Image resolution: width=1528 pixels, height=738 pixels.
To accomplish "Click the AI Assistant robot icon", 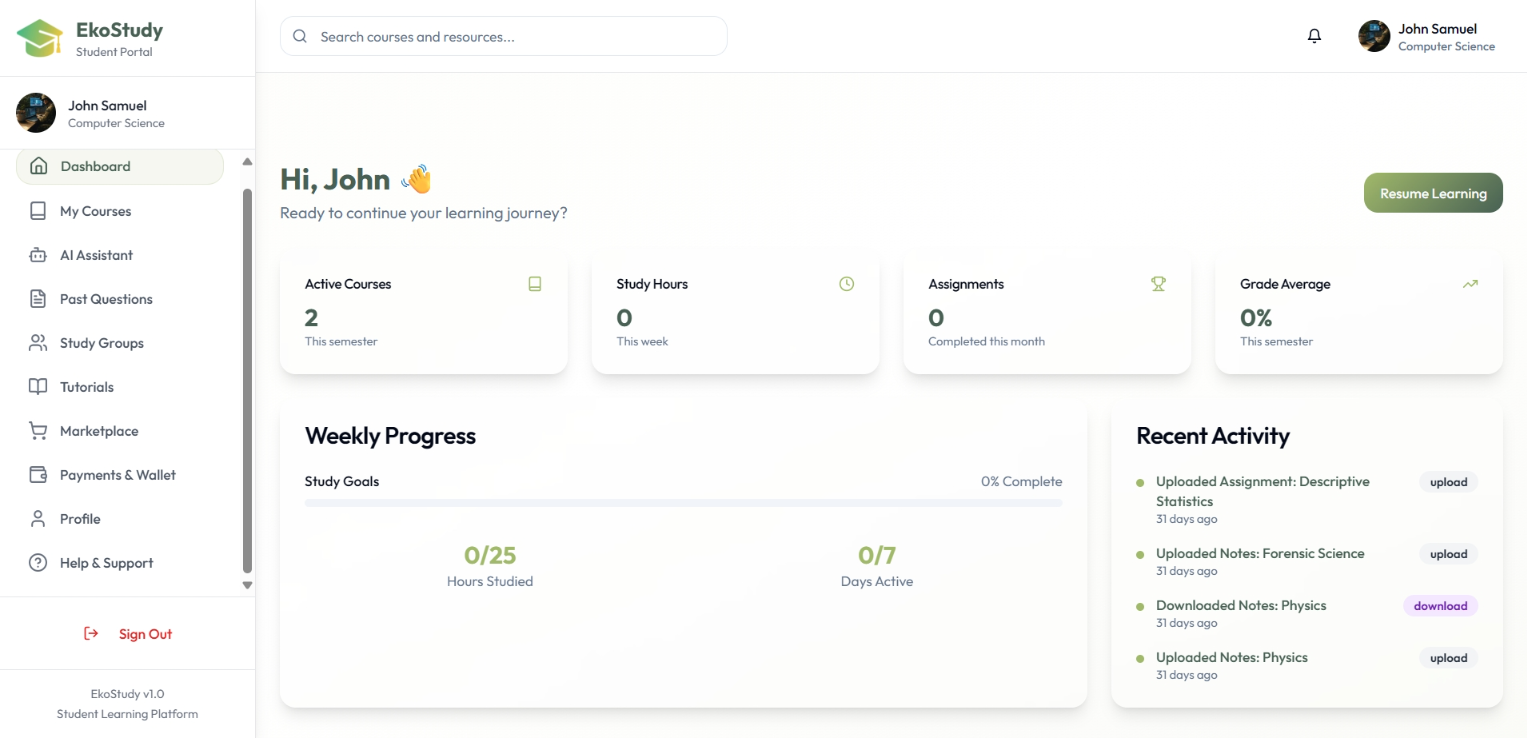I will [x=38, y=255].
